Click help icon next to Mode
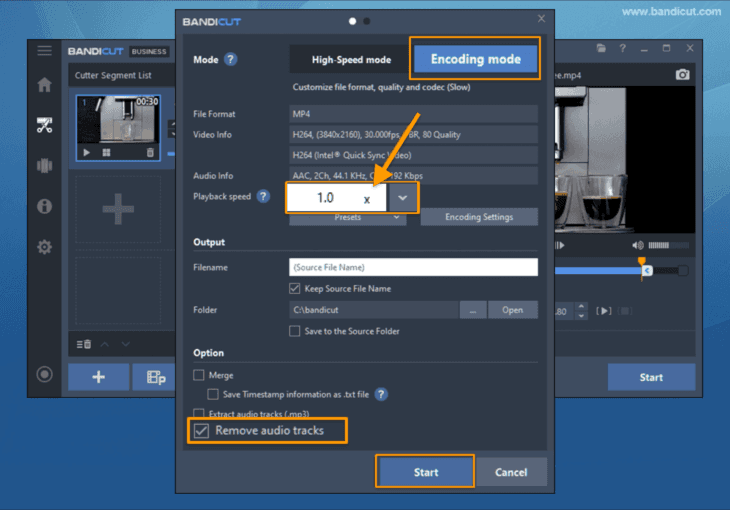This screenshot has height=510, width=730. click(231, 60)
